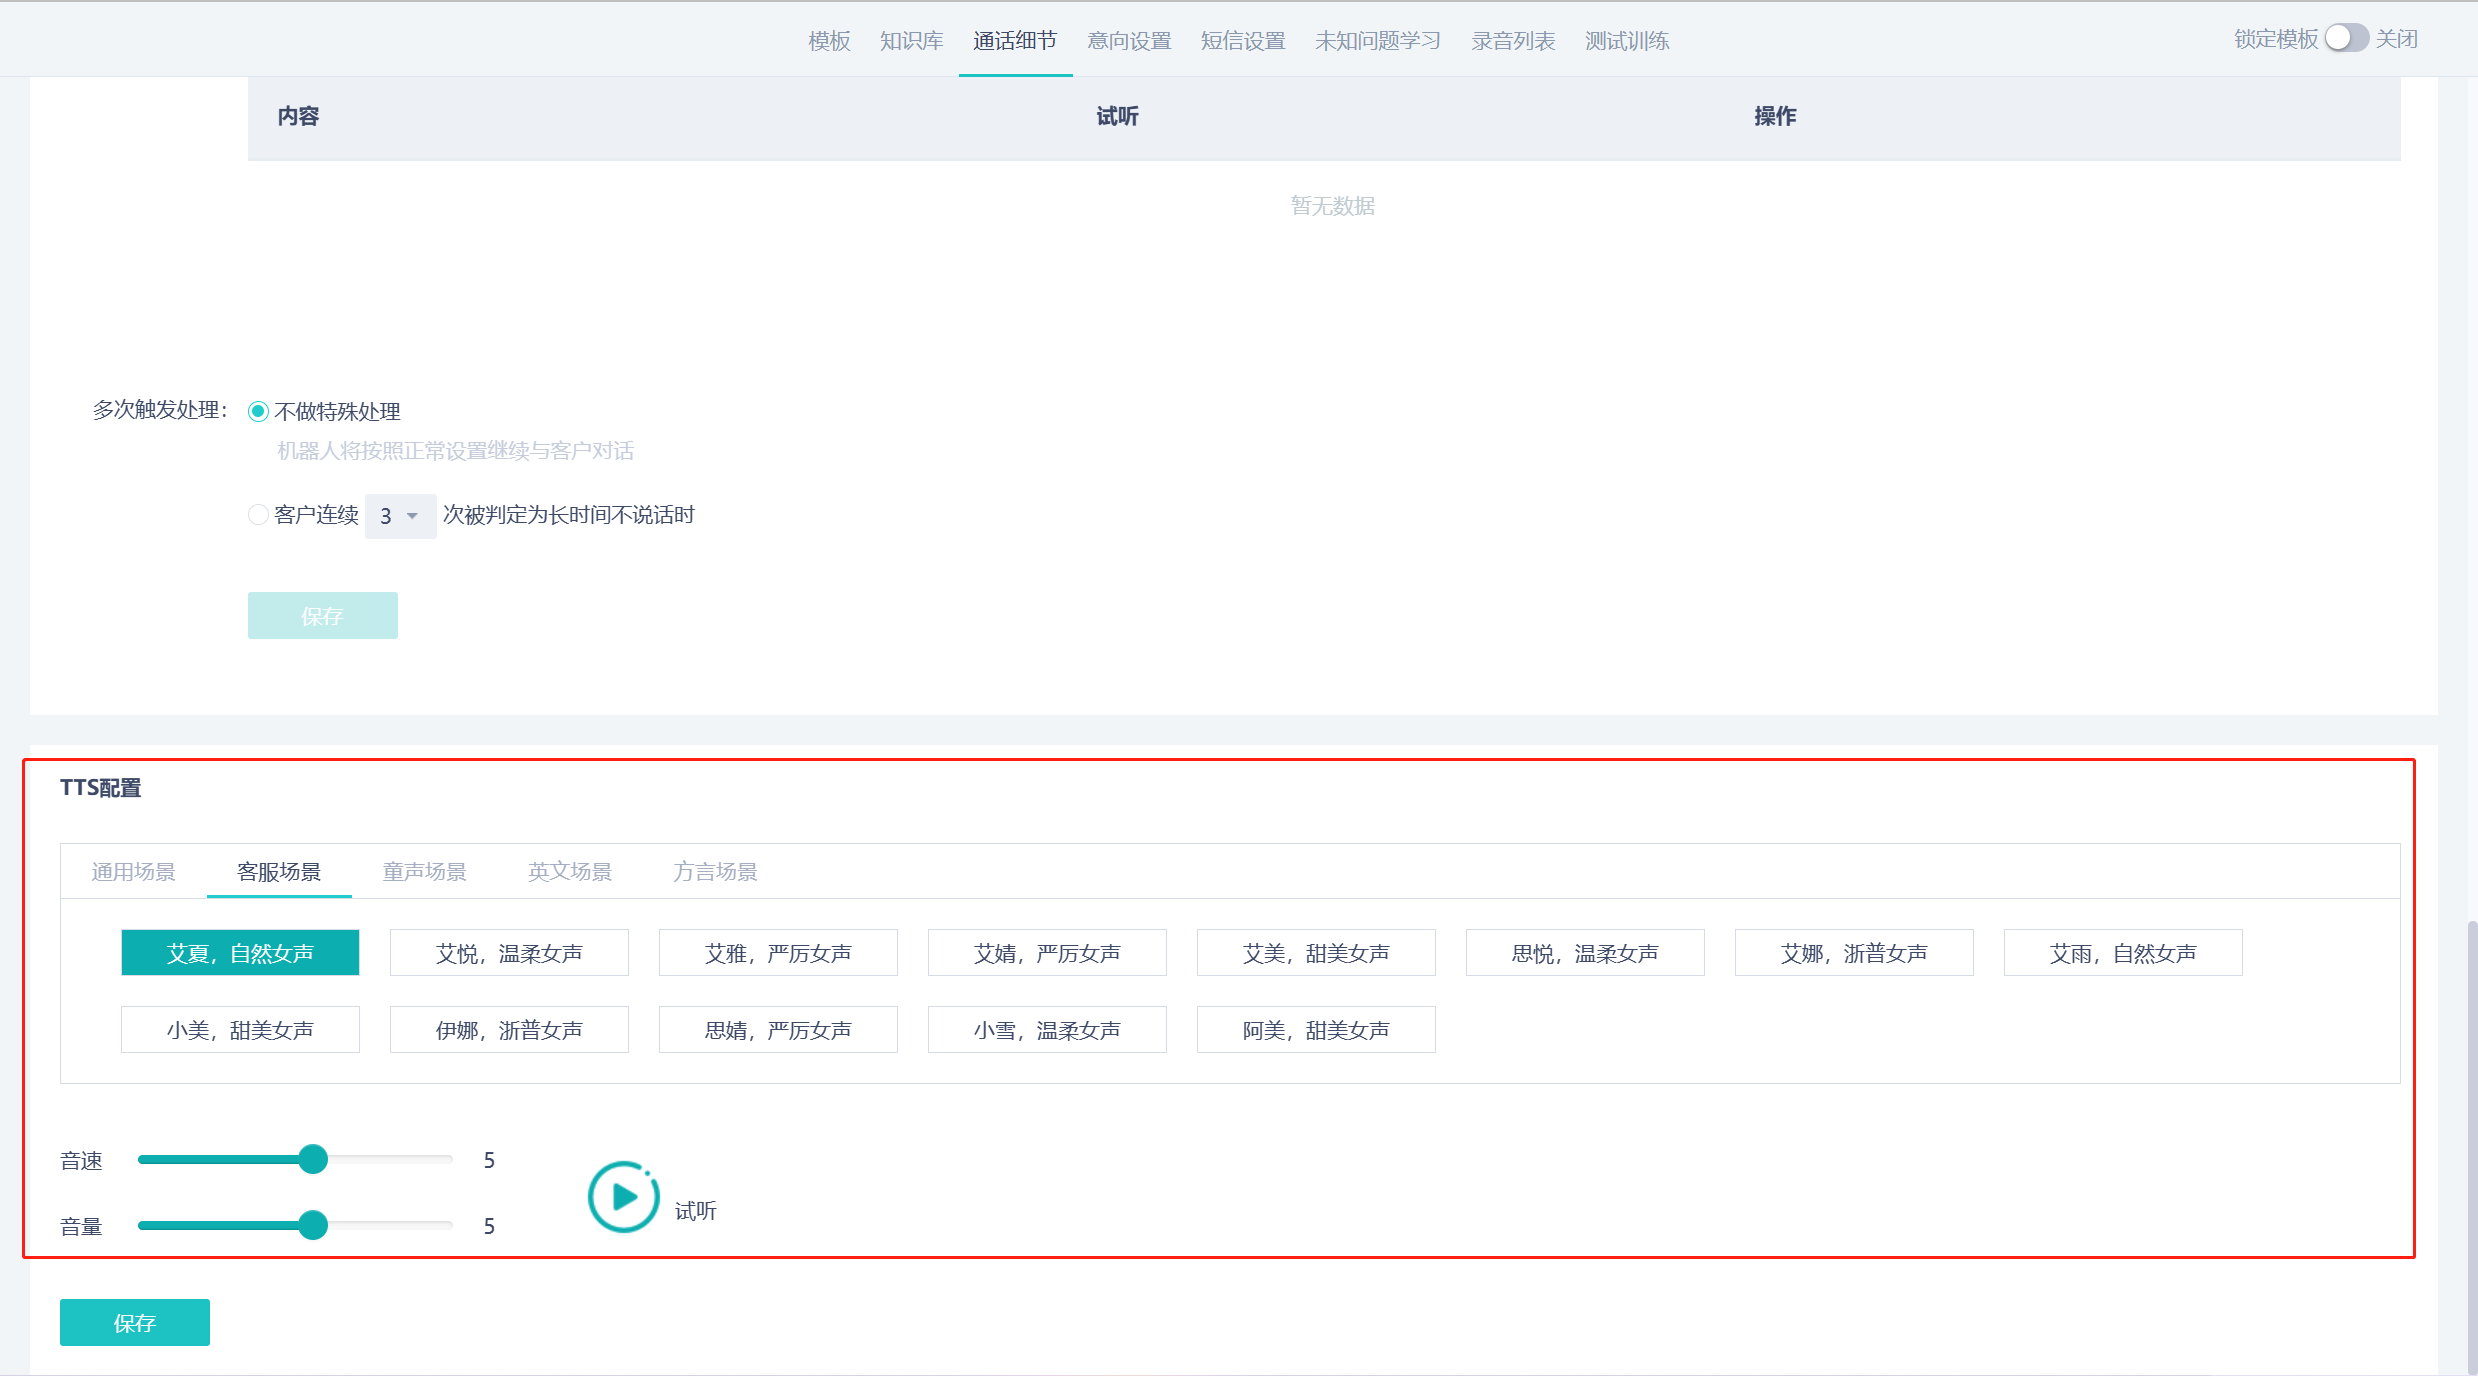Select voice 思悦，温柔女声
The image size is (2478, 1376).
1585,952
